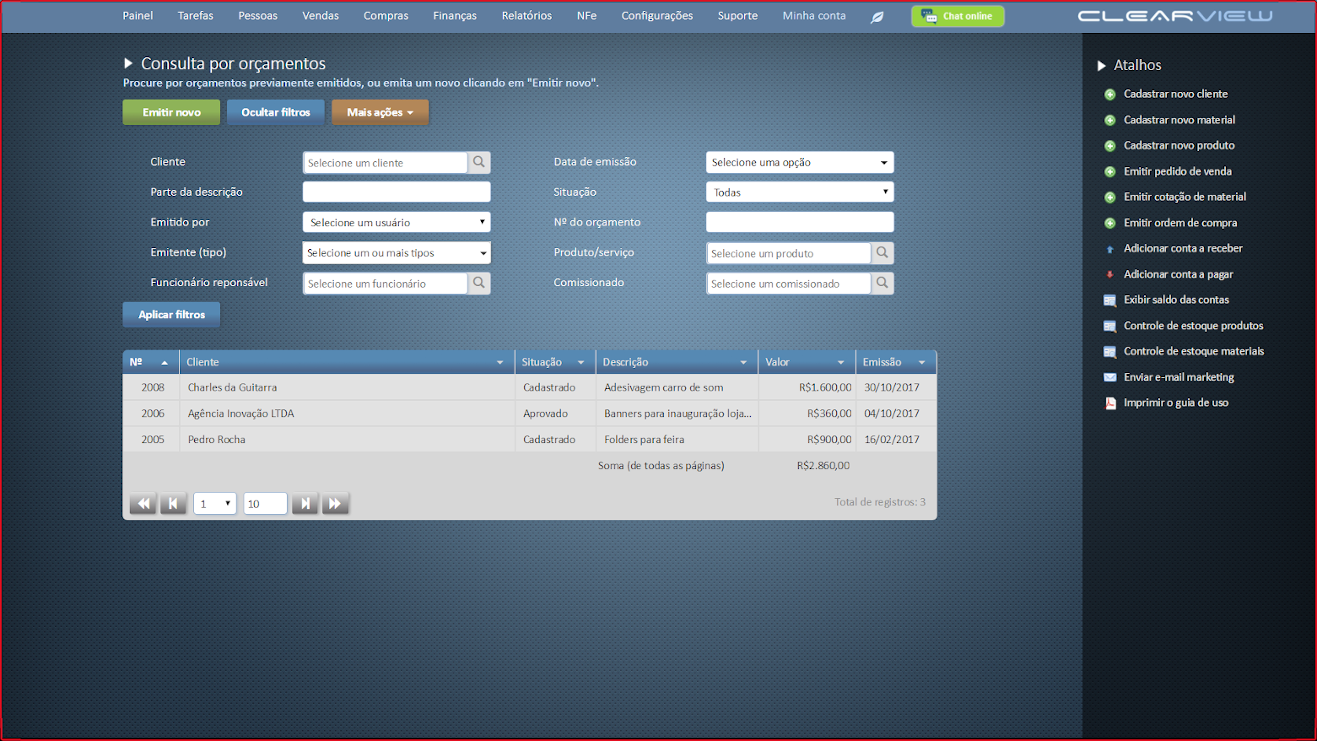The width and height of the screenshot is (1317, 741).
Task: Go to the first page of results
Action: tap(143, 504)
